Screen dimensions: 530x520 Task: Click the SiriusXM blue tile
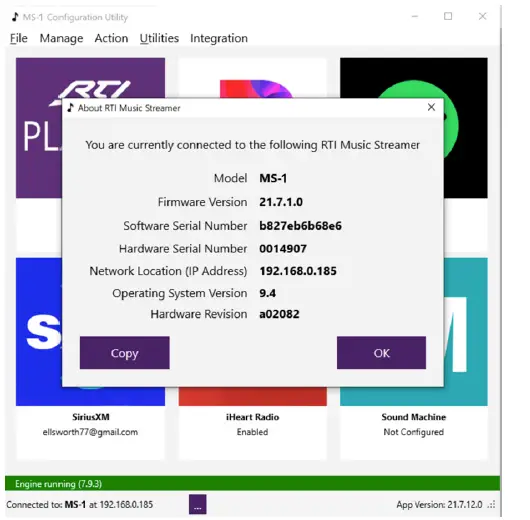[x=39, y=331]
